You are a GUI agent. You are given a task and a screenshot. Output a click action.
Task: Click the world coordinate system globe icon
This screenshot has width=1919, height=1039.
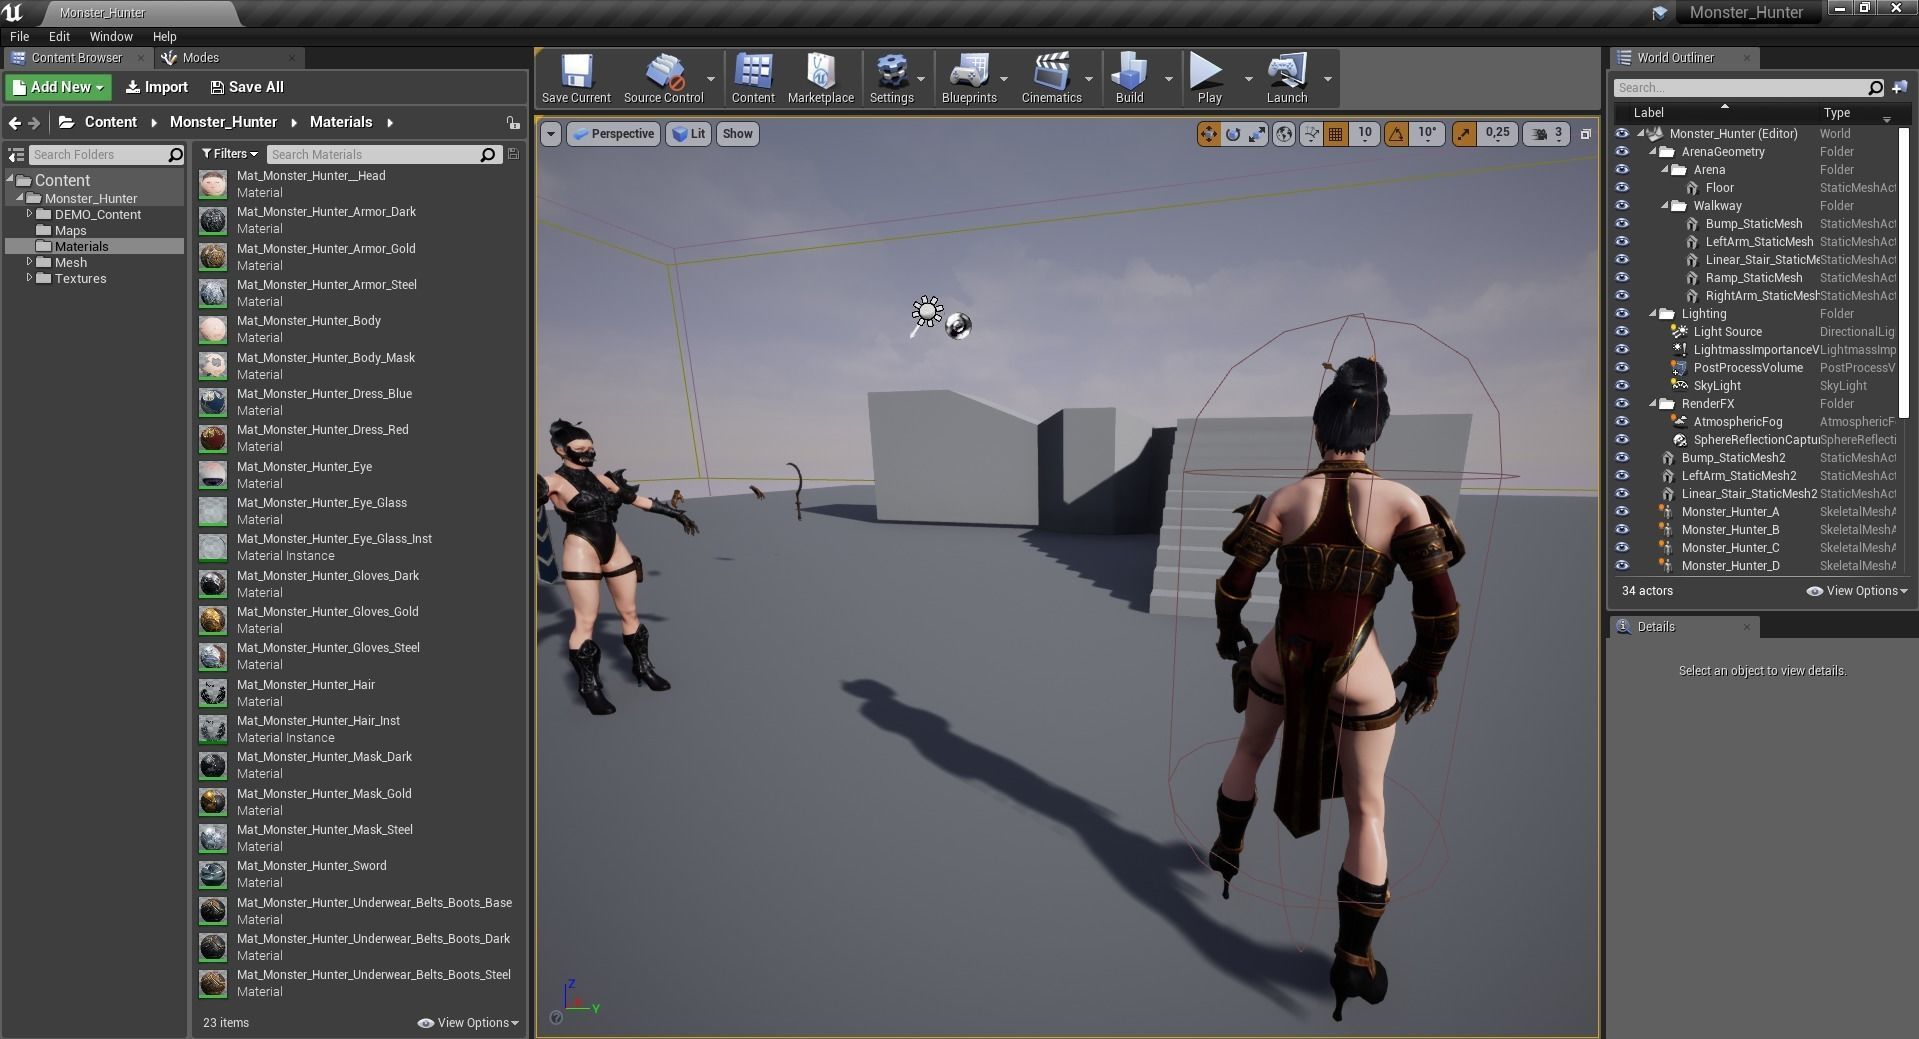point(1284,134)
